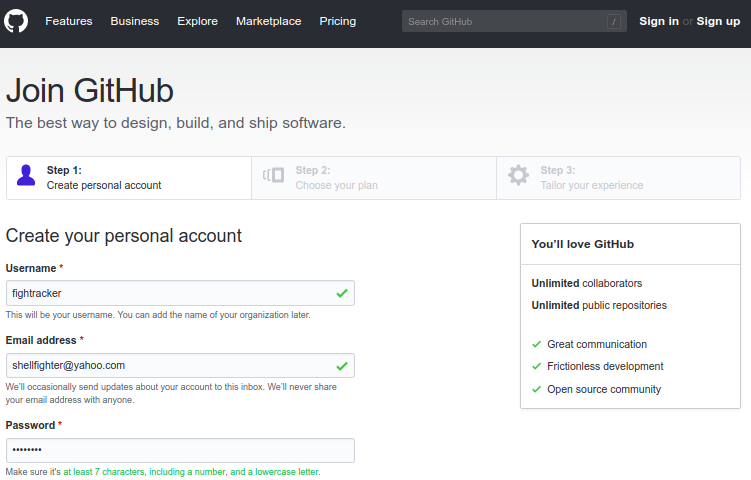Click the Email address label
The height and width of the screenshot is (480, 751).
(x=41, y=340)
